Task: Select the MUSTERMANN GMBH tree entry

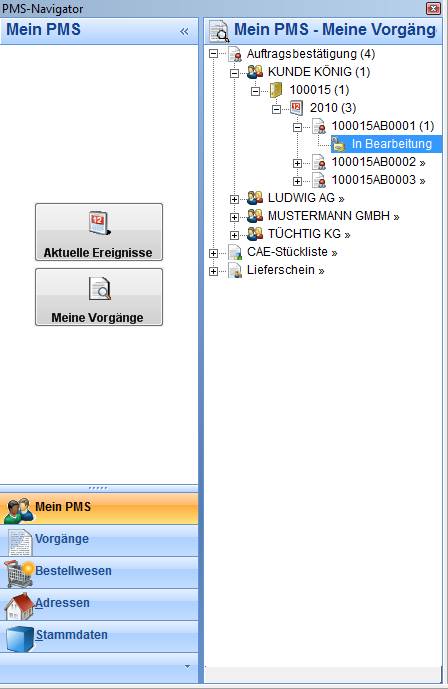Action: [x=333, y=216]
